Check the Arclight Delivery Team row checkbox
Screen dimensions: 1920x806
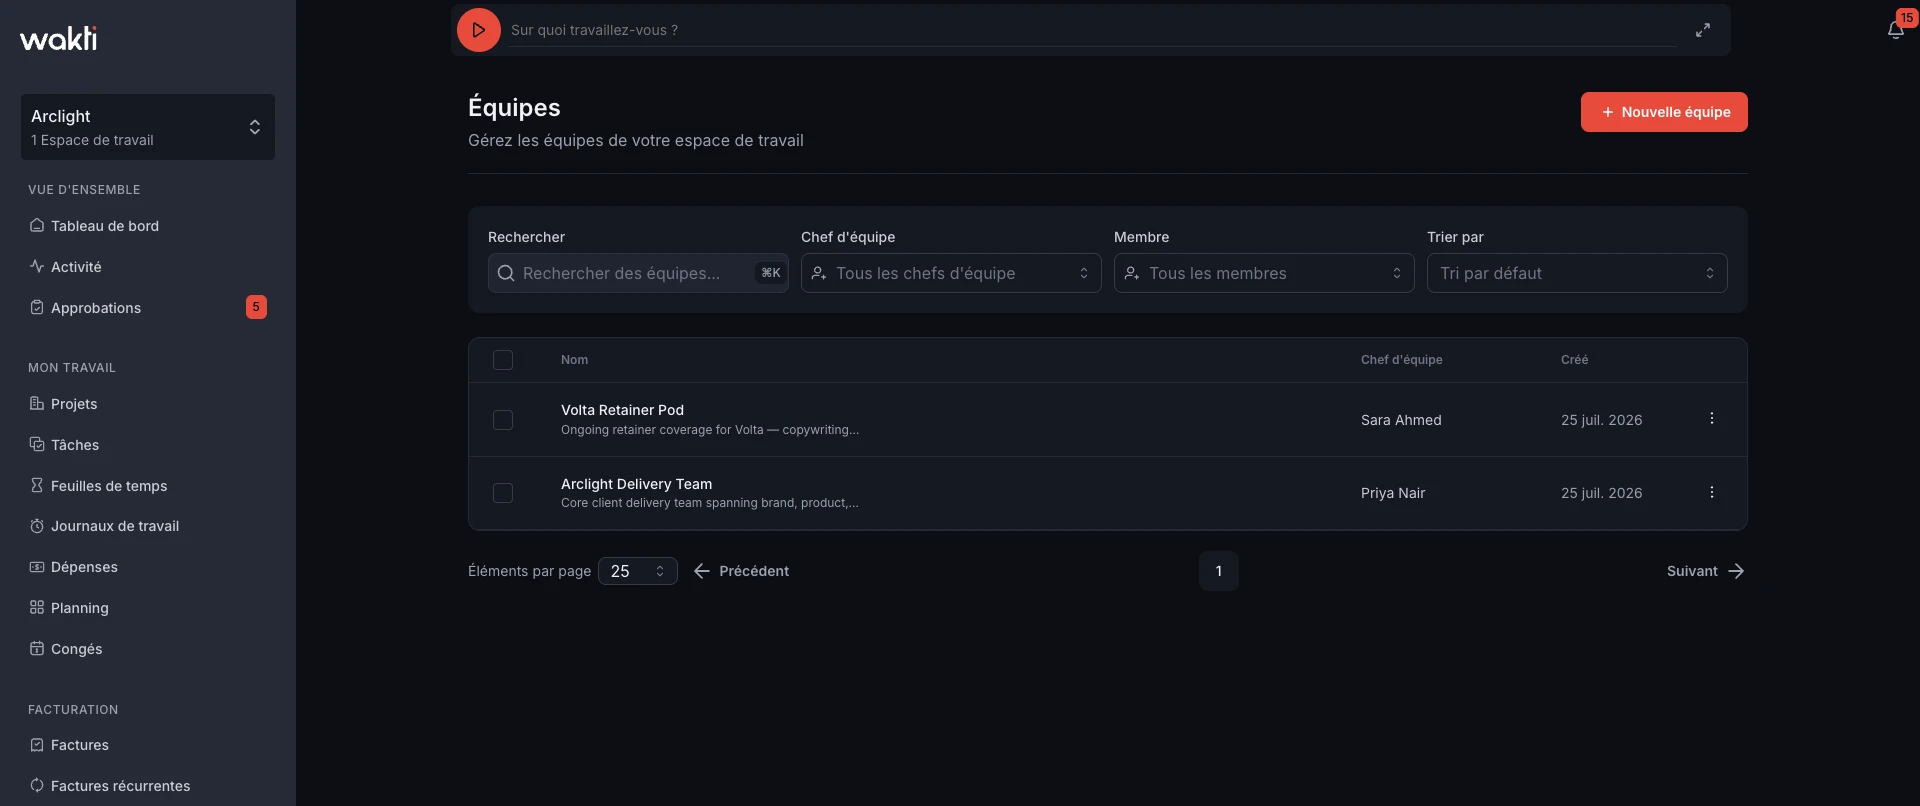click(503, 493)
